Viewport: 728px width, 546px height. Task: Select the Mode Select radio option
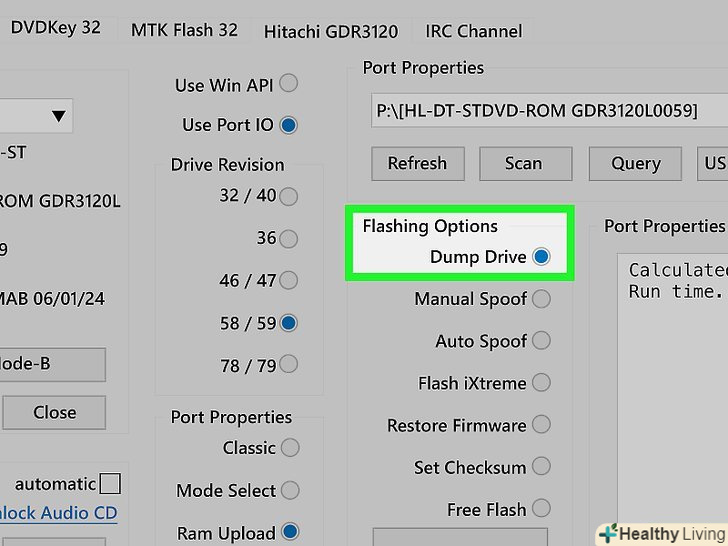point(290,490)
